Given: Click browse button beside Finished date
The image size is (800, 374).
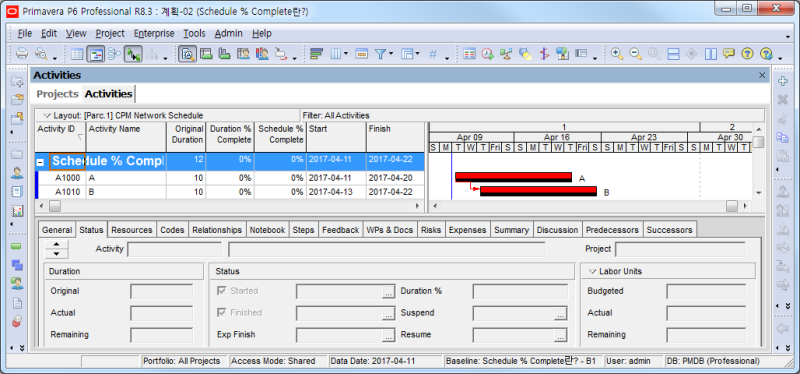Looking at the screenshot, I should pos(389,315).
